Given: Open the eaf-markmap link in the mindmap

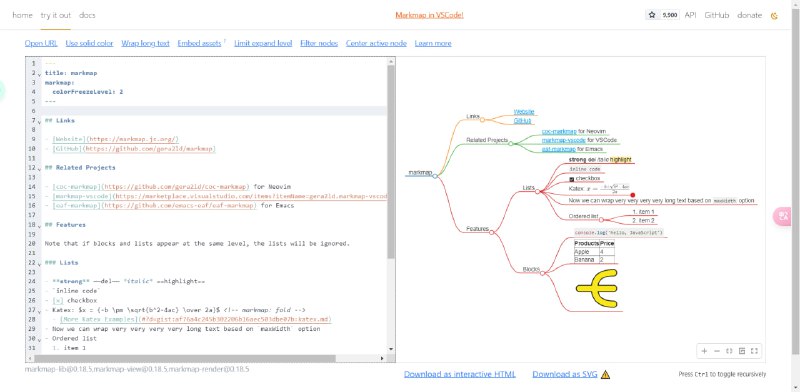Looking at the screenshot, I should (559, 149).
